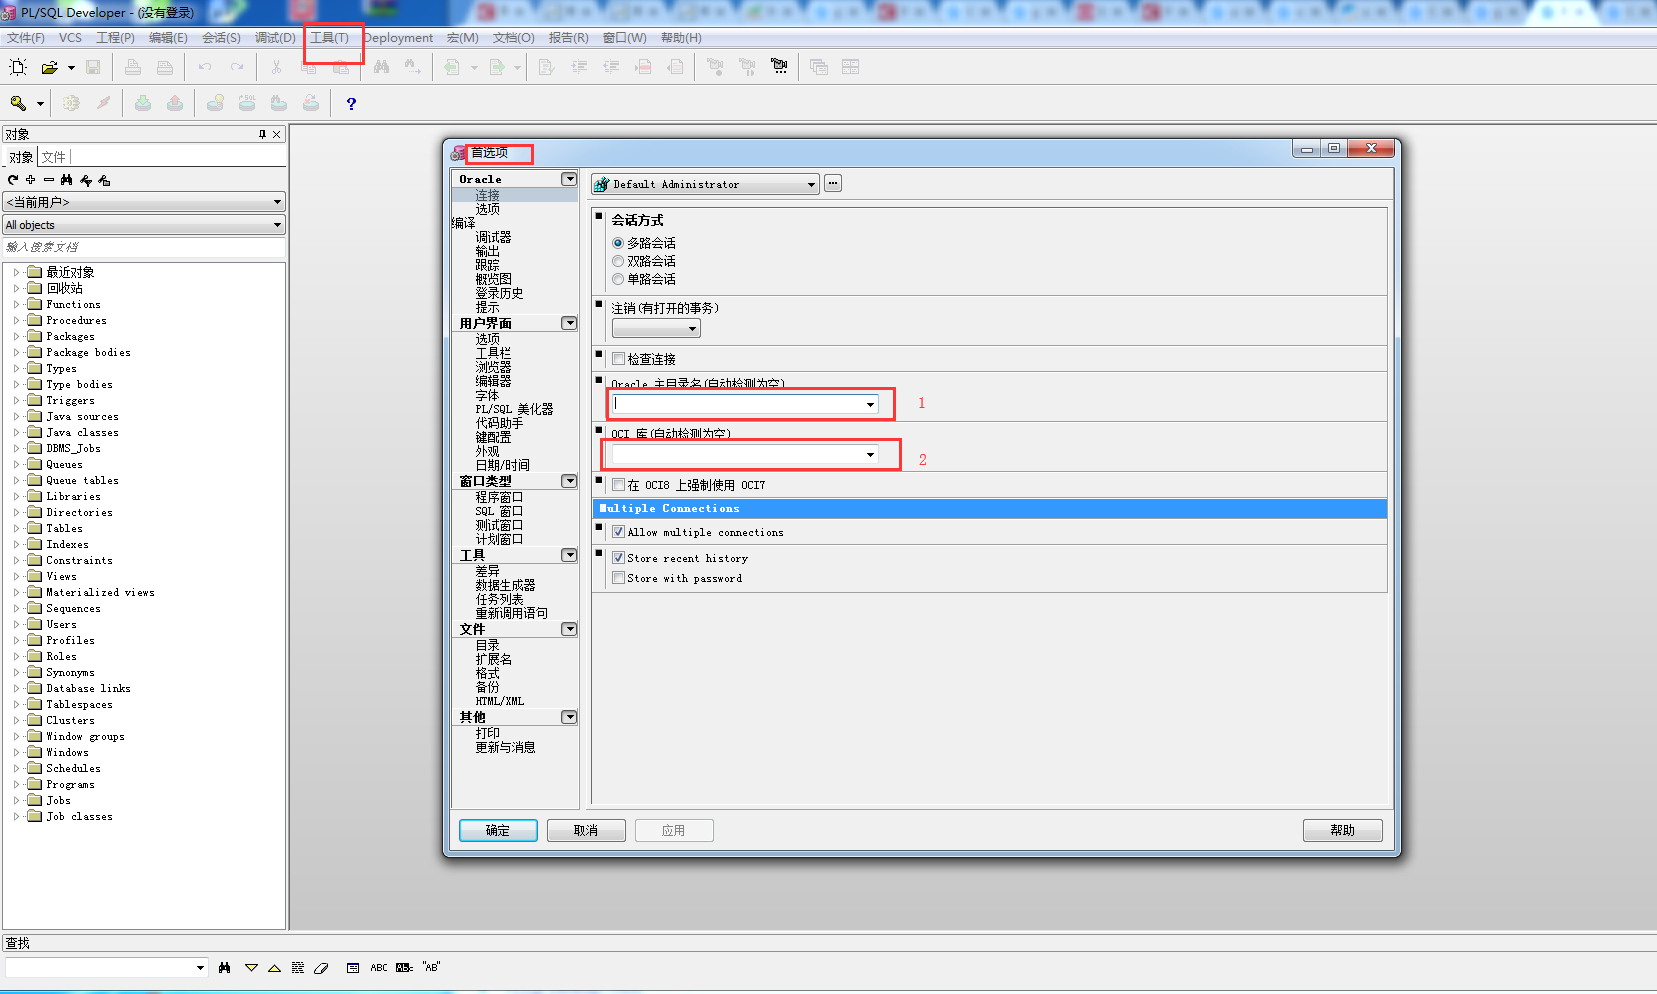Toggle 在 OCI8 上强制使用 OCI7 checkbox
The width and height of the screenshot is (1657, 994).
tap(618, 485)
